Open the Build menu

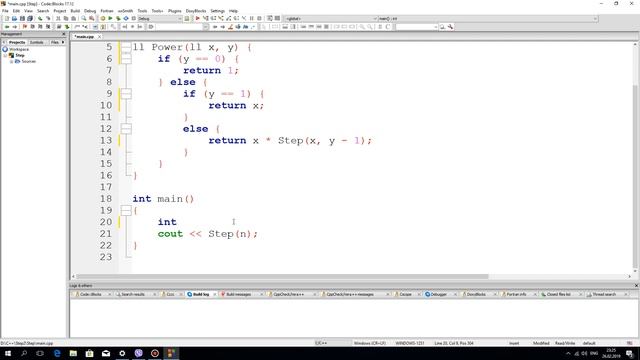pyautogui.click(x=75, y=11)
